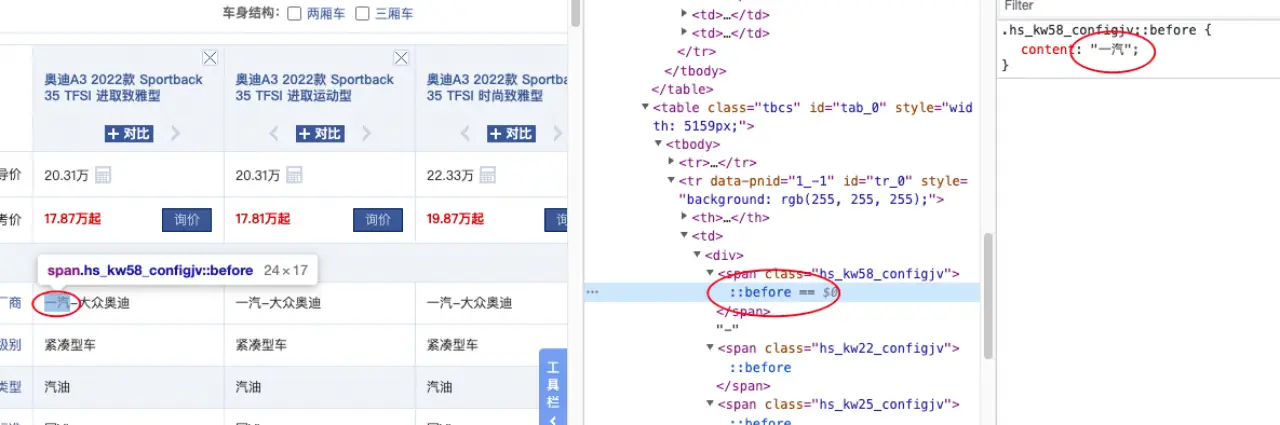Collapse the table class="tbcs" node
Screen dimensions: 1280x425
coord(645,107)
